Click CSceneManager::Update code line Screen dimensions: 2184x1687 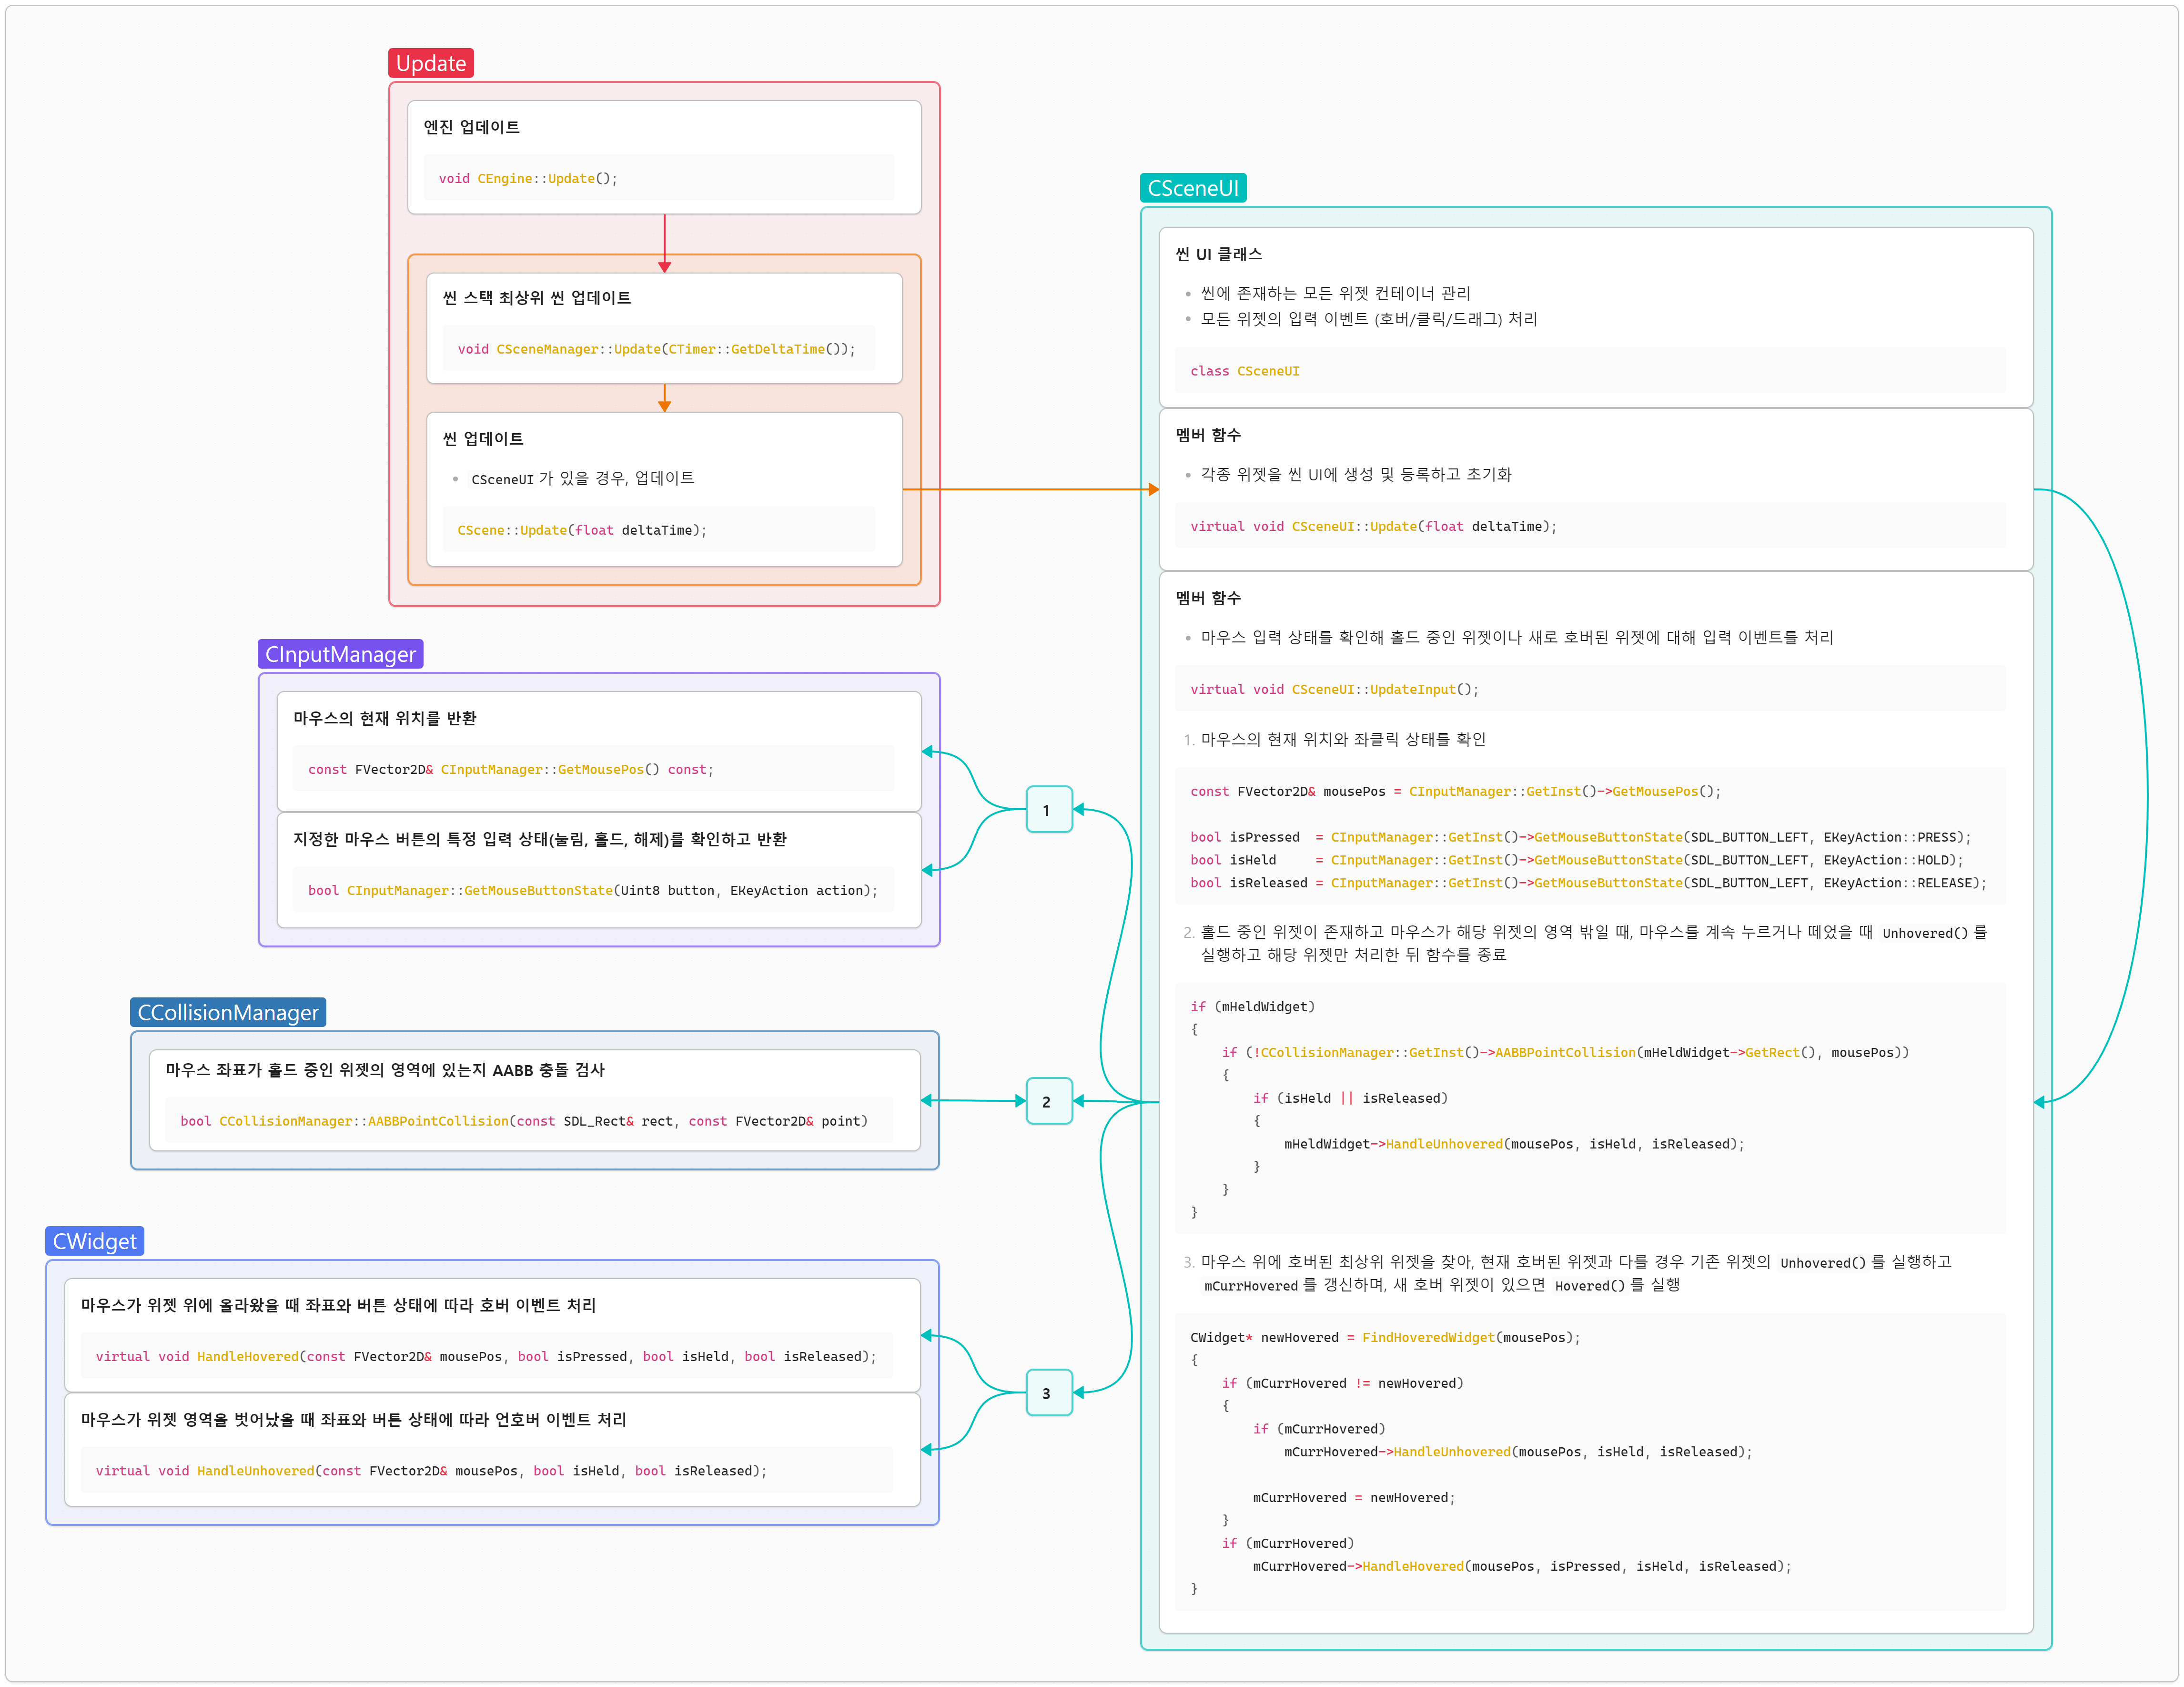[x=656, y=349]
